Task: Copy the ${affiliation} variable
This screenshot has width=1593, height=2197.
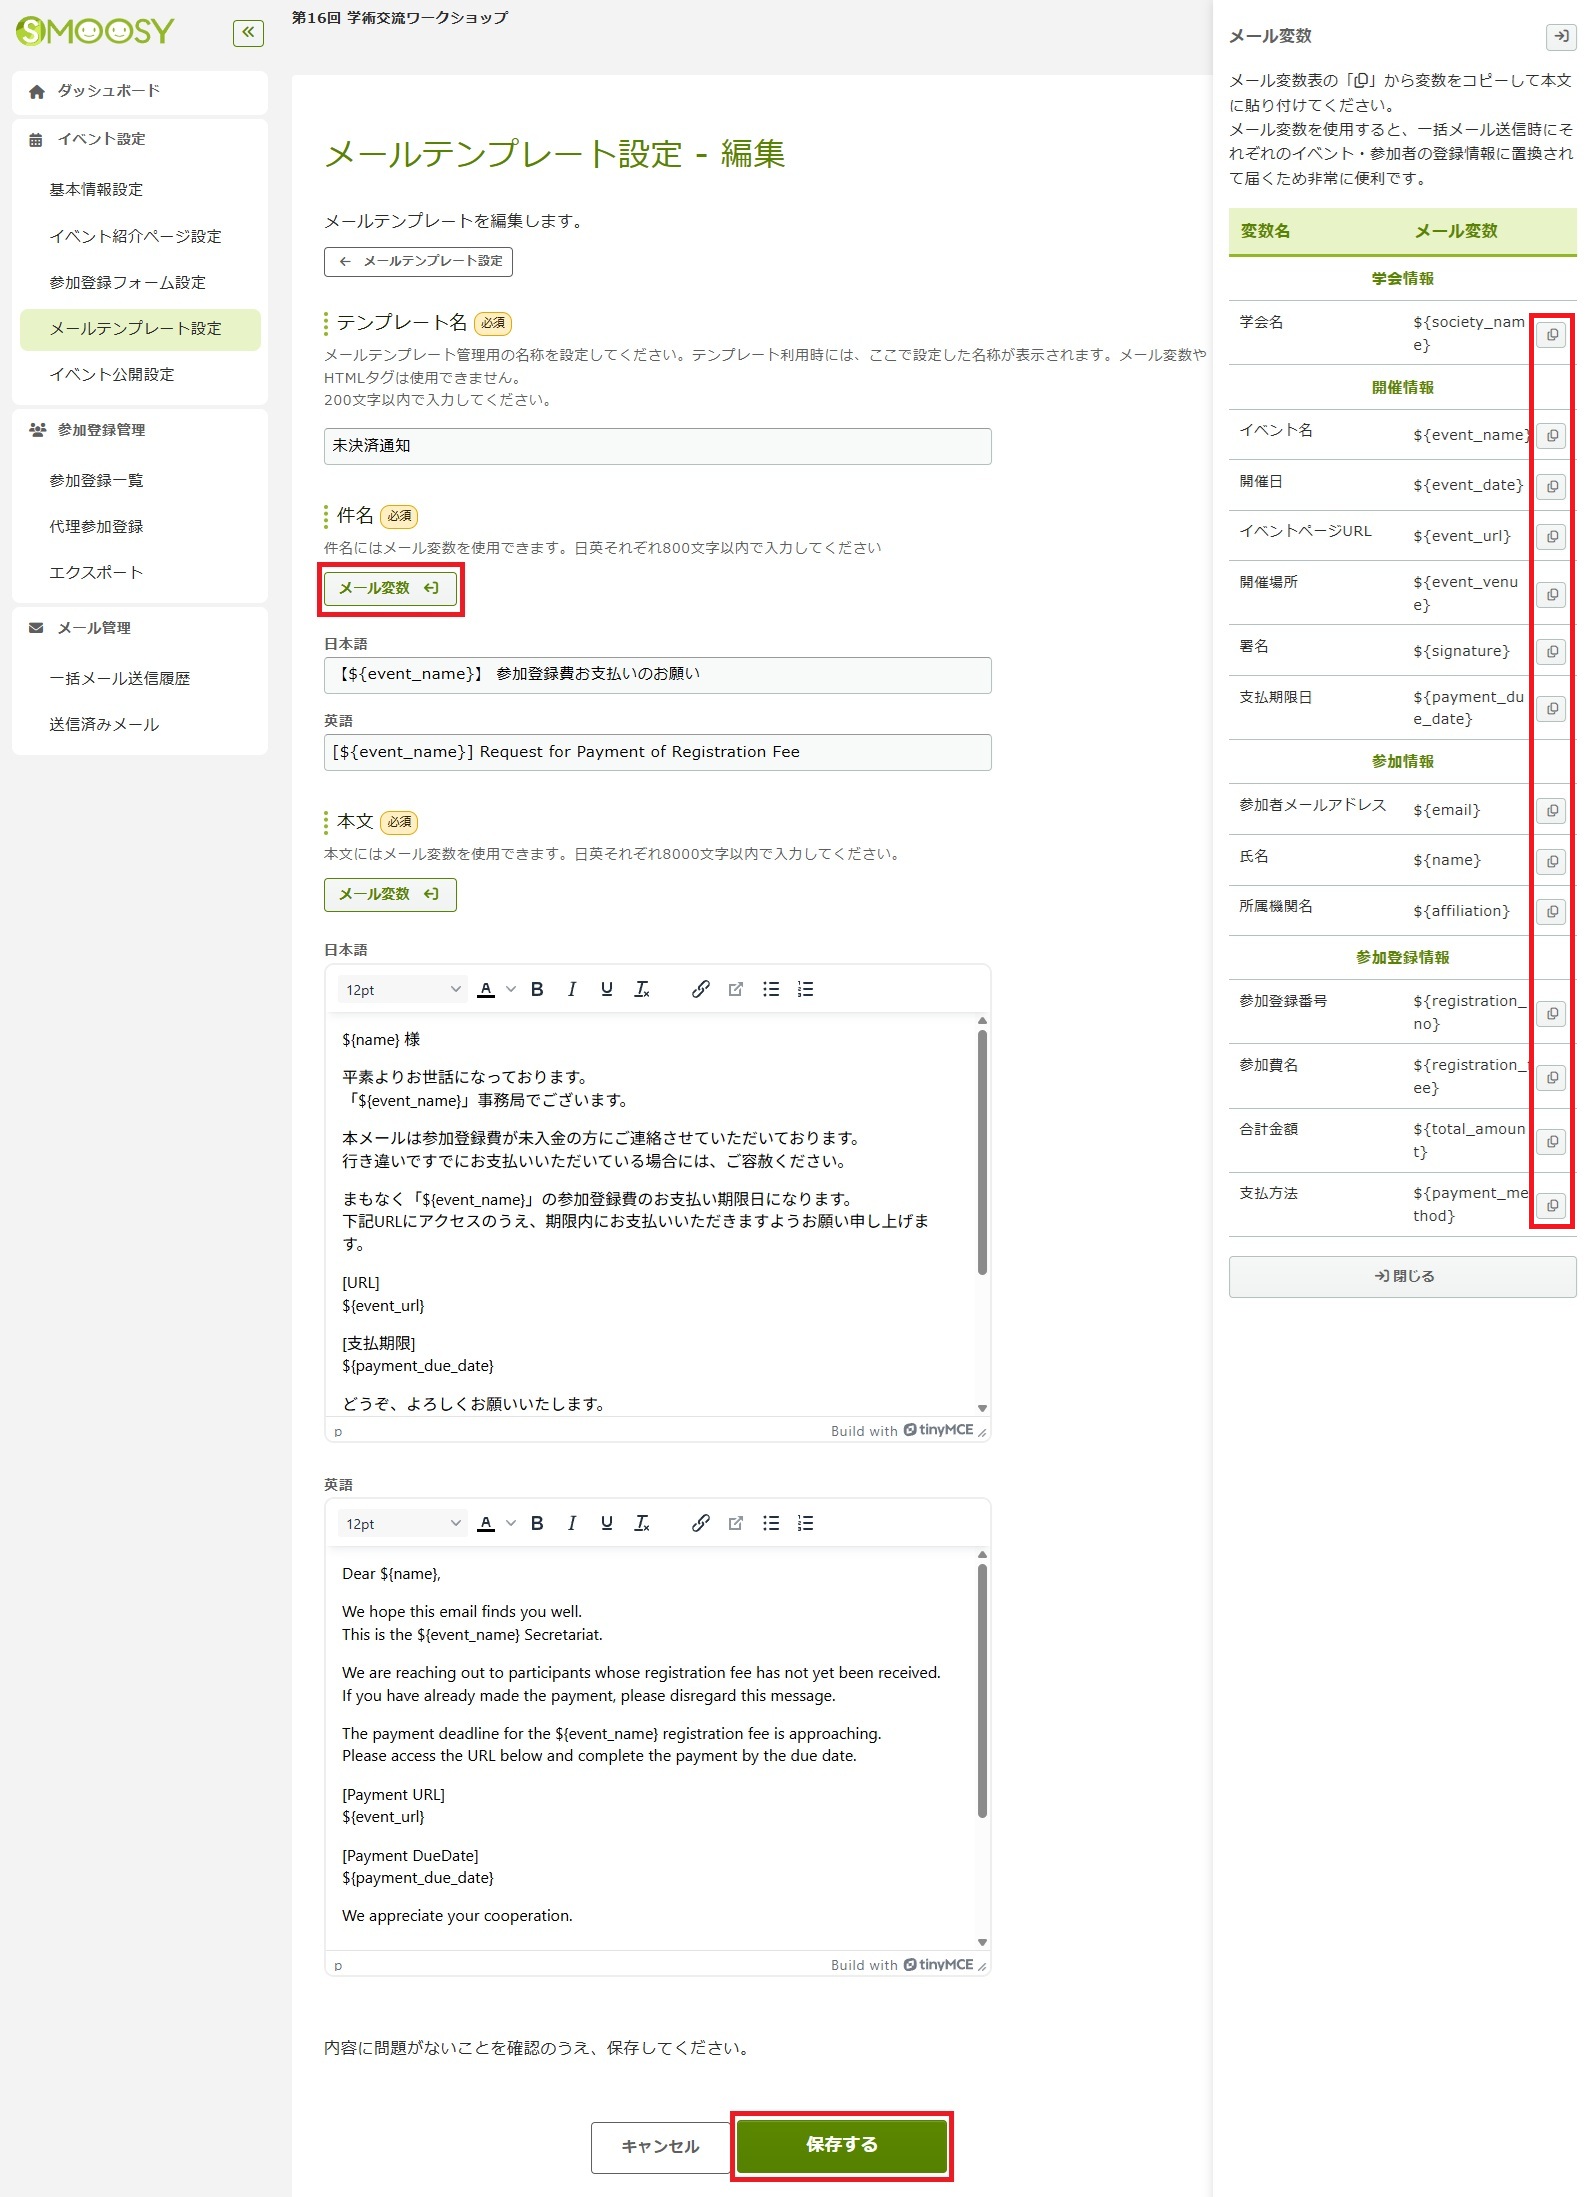Action: 1551,912
